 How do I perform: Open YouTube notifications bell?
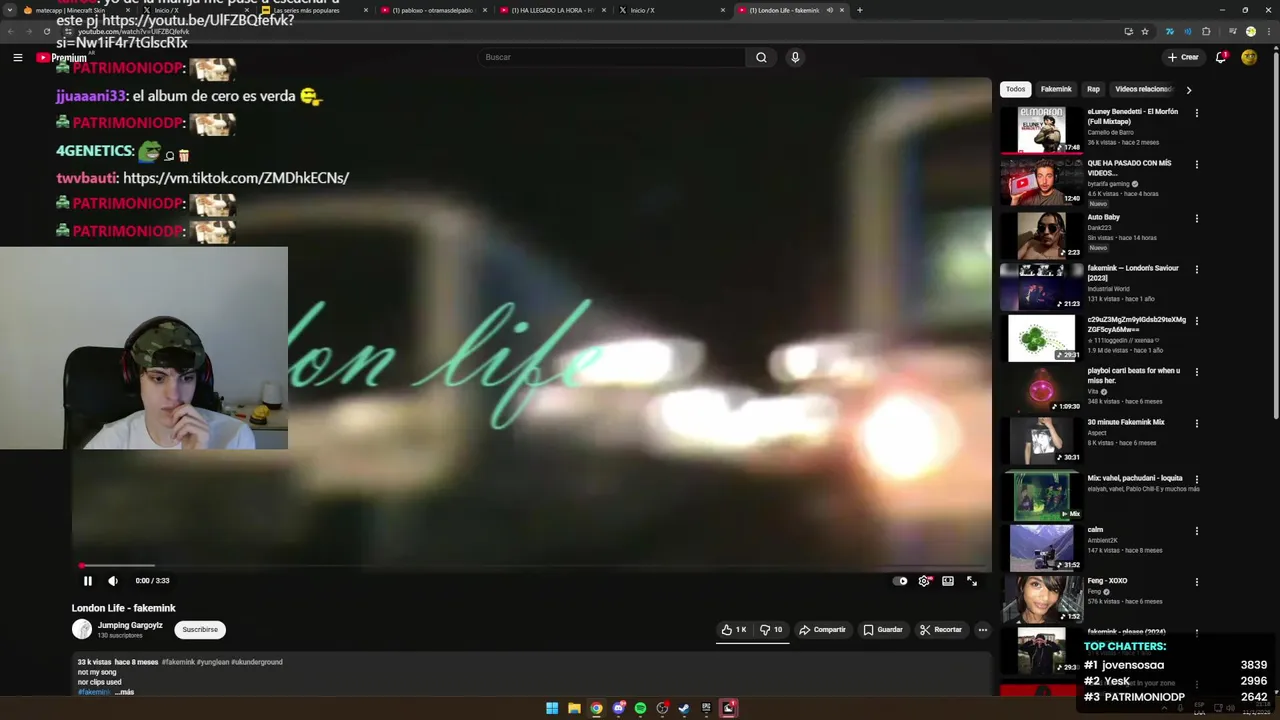pos(1221,57)
